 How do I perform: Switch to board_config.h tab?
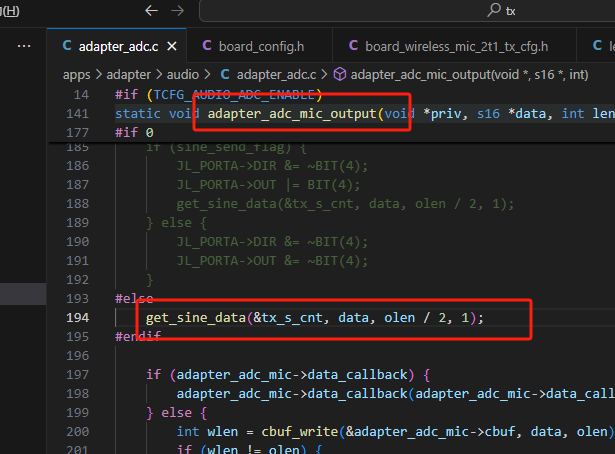(x=260, y=46)
